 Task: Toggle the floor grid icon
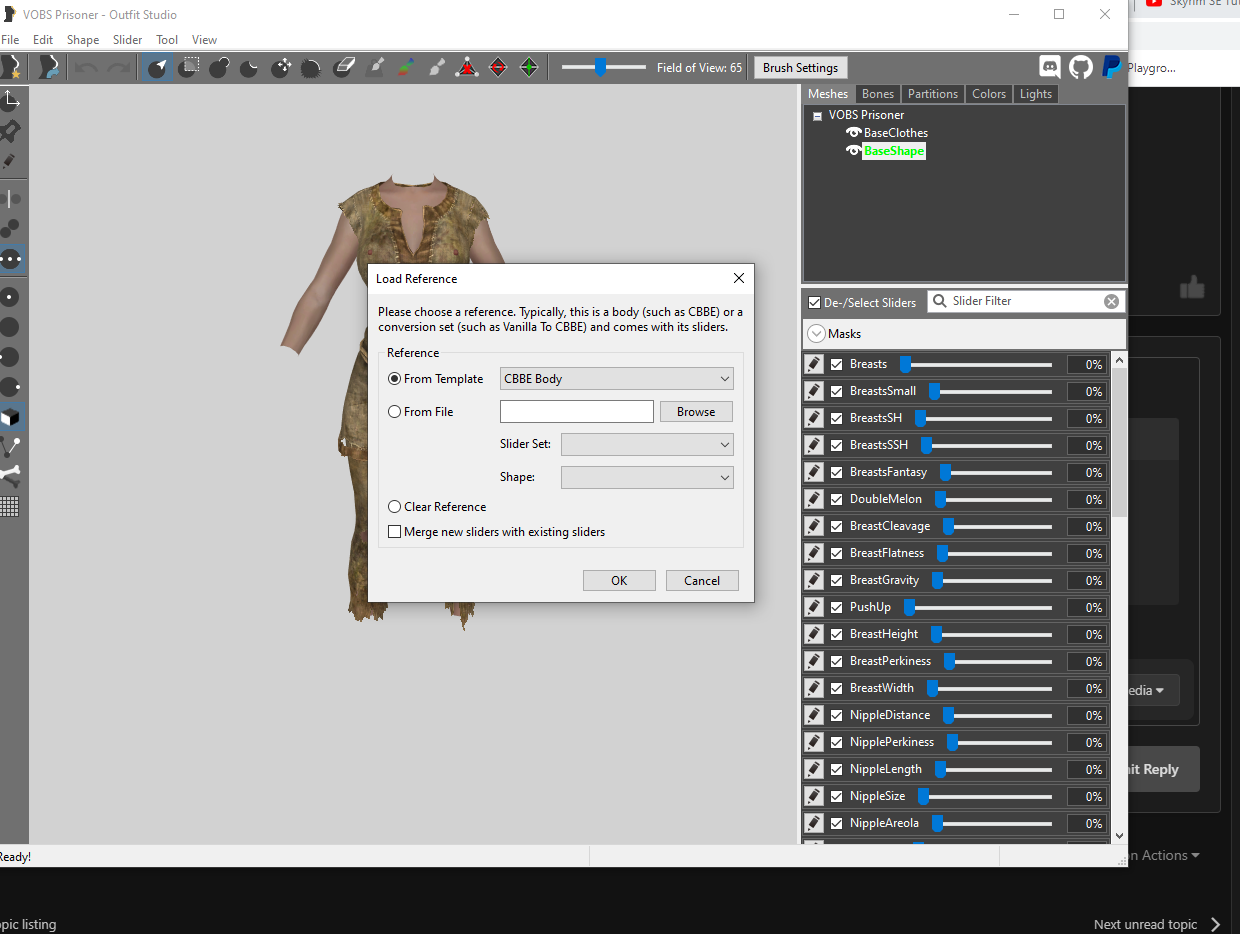[11, 506]
